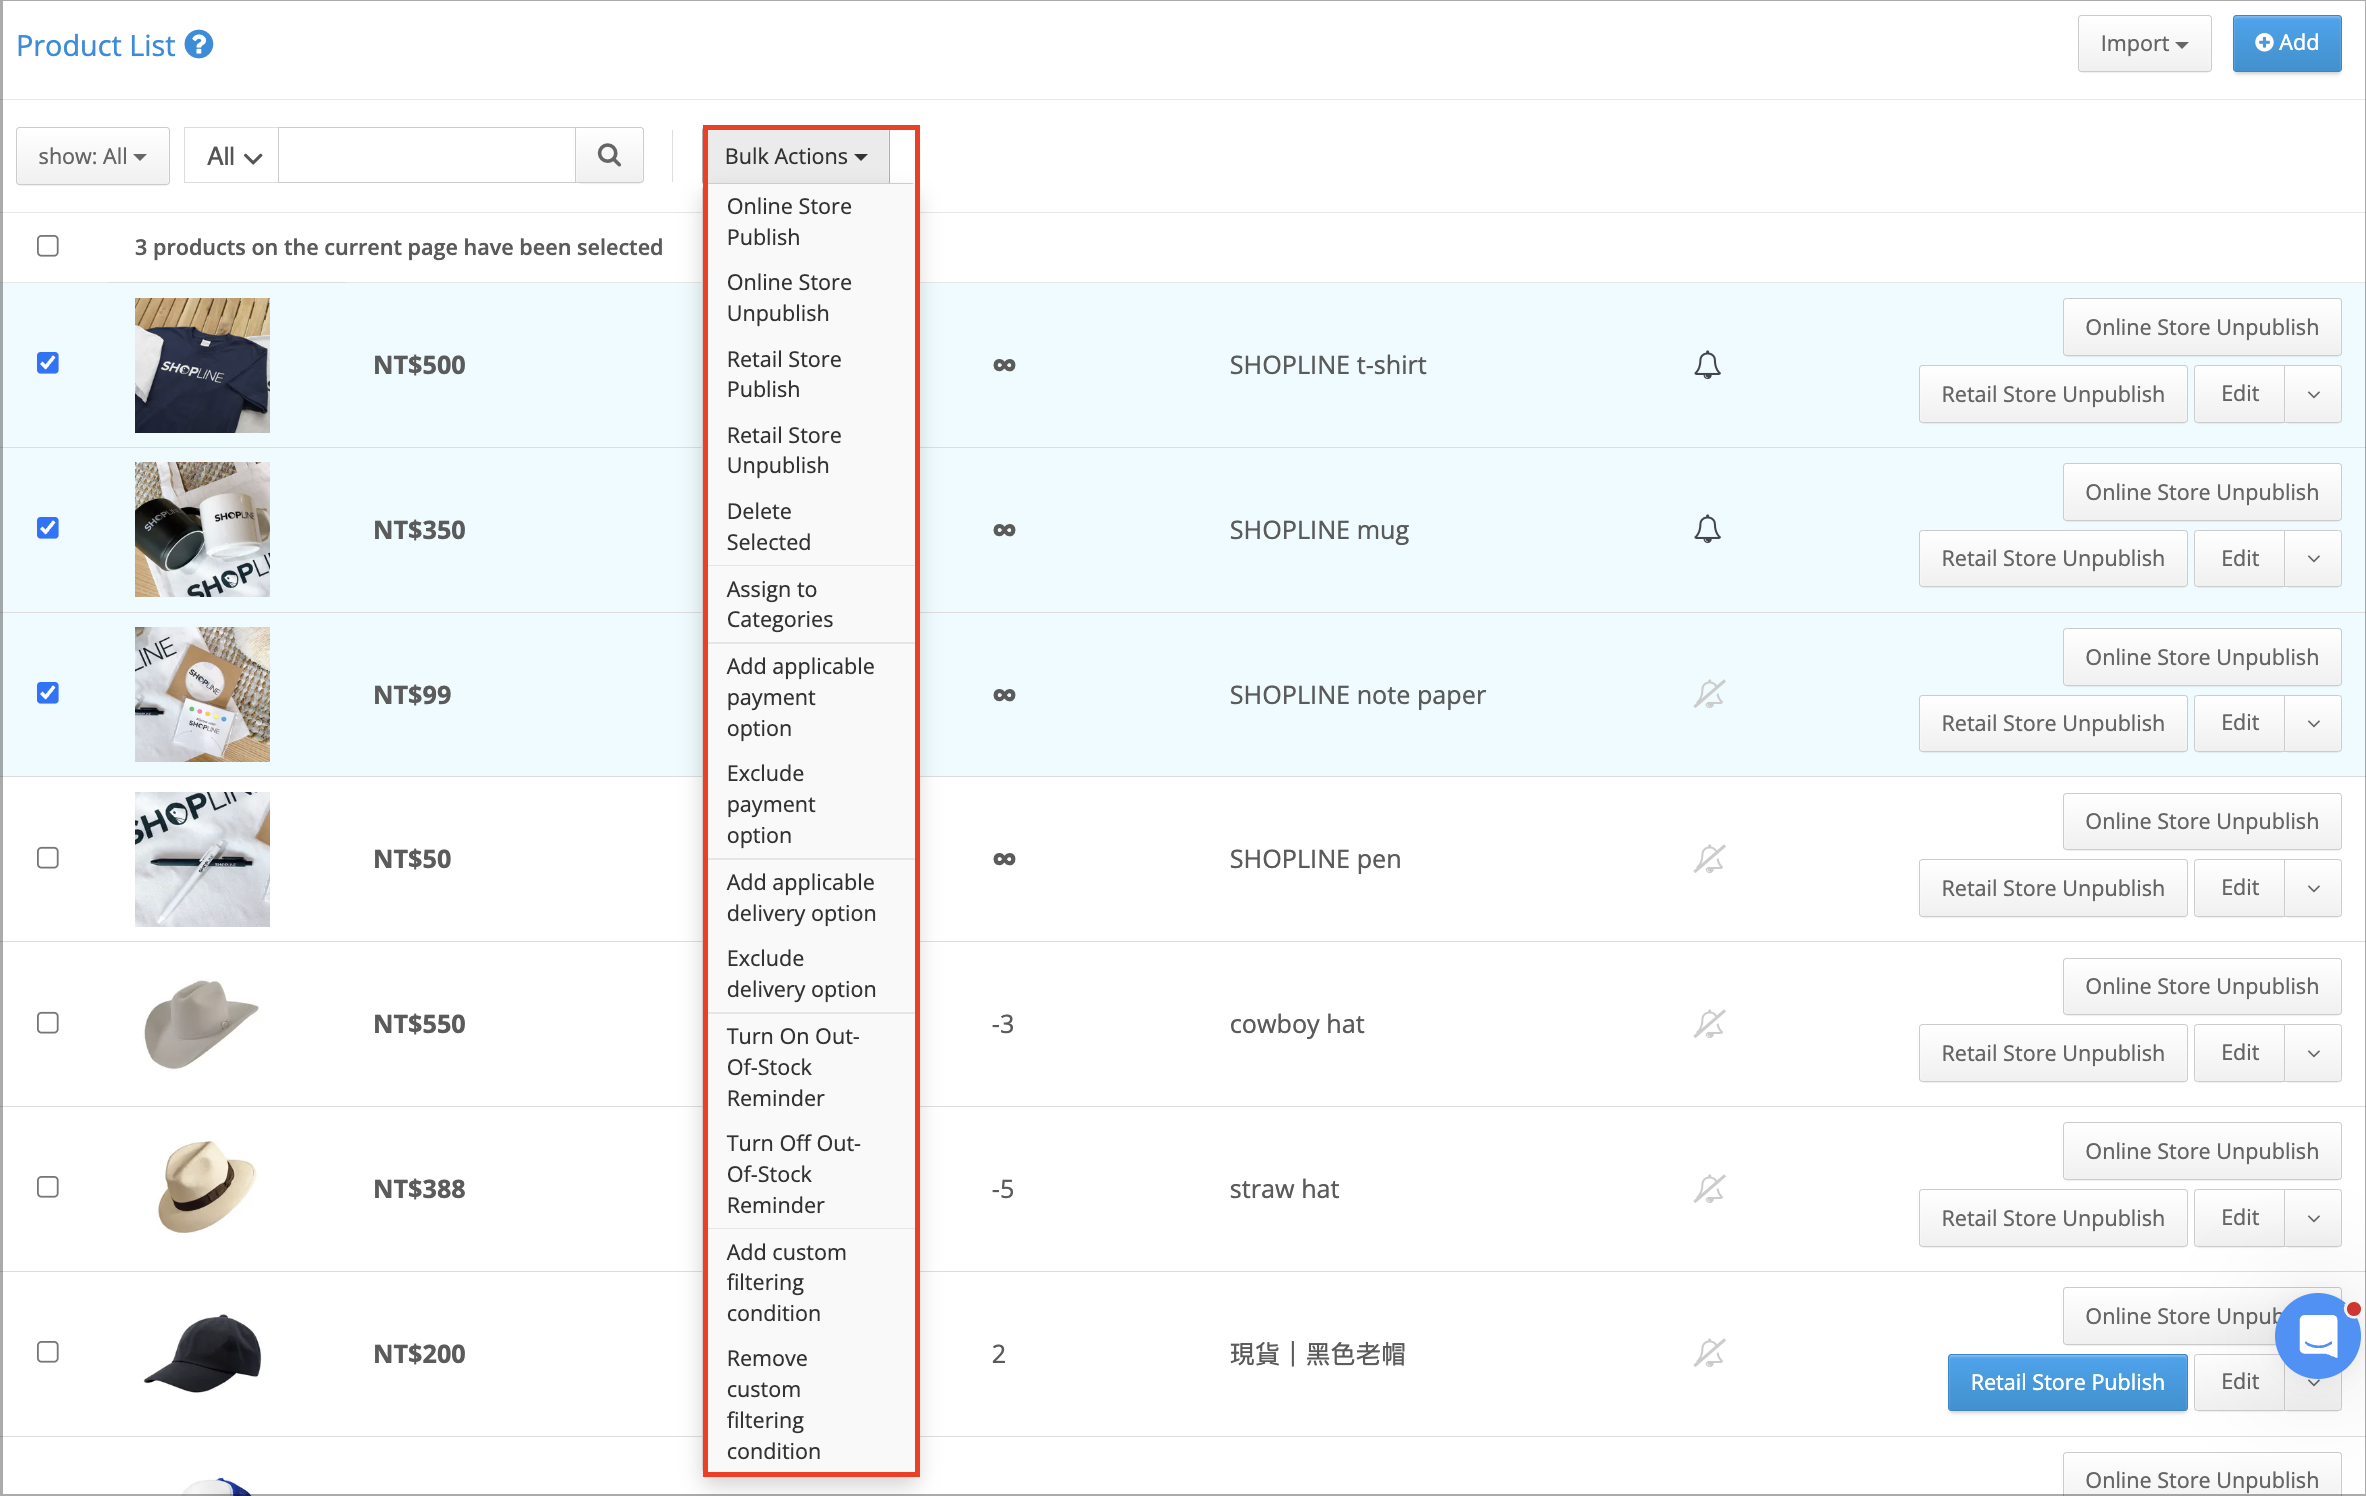
Task: Open the SHOPLINE mug product thumbnail
Action: 202,530
